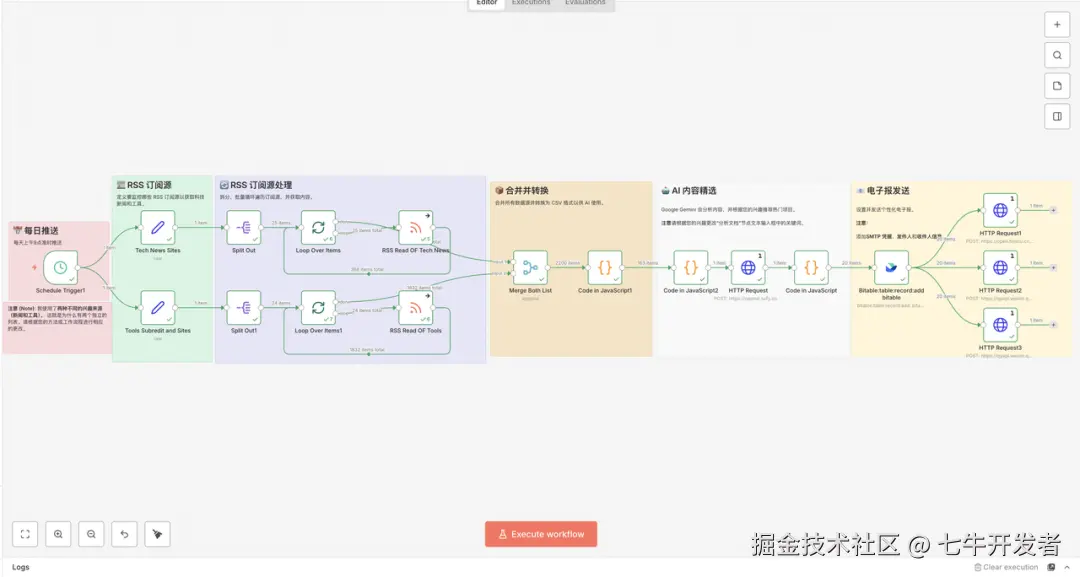Screen dimensions: 1080x577
Task: Open the Loop Over Items node
Action: [318, 227]
